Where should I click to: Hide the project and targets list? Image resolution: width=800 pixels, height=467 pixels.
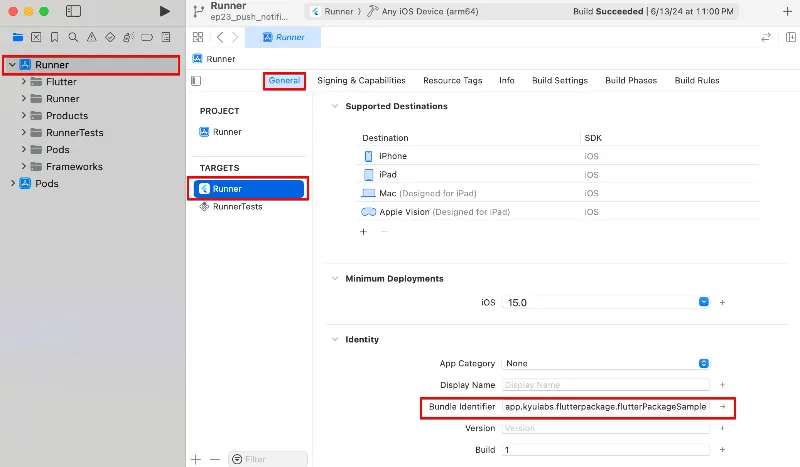click(196, 81)
